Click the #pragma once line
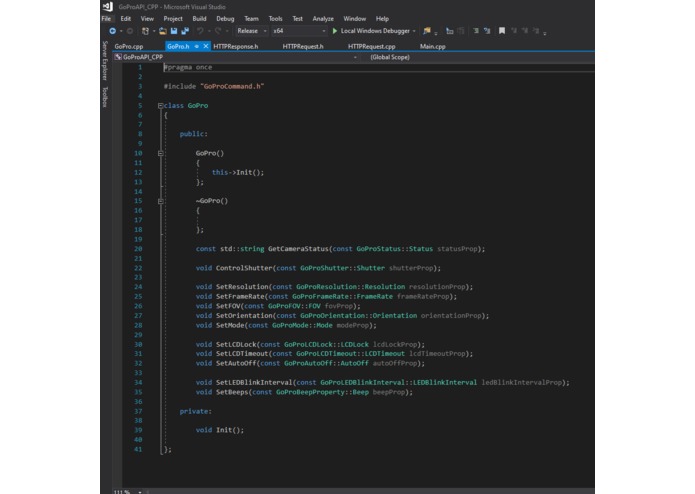Viewport: 695px width, 494px height. pos(188,67)
